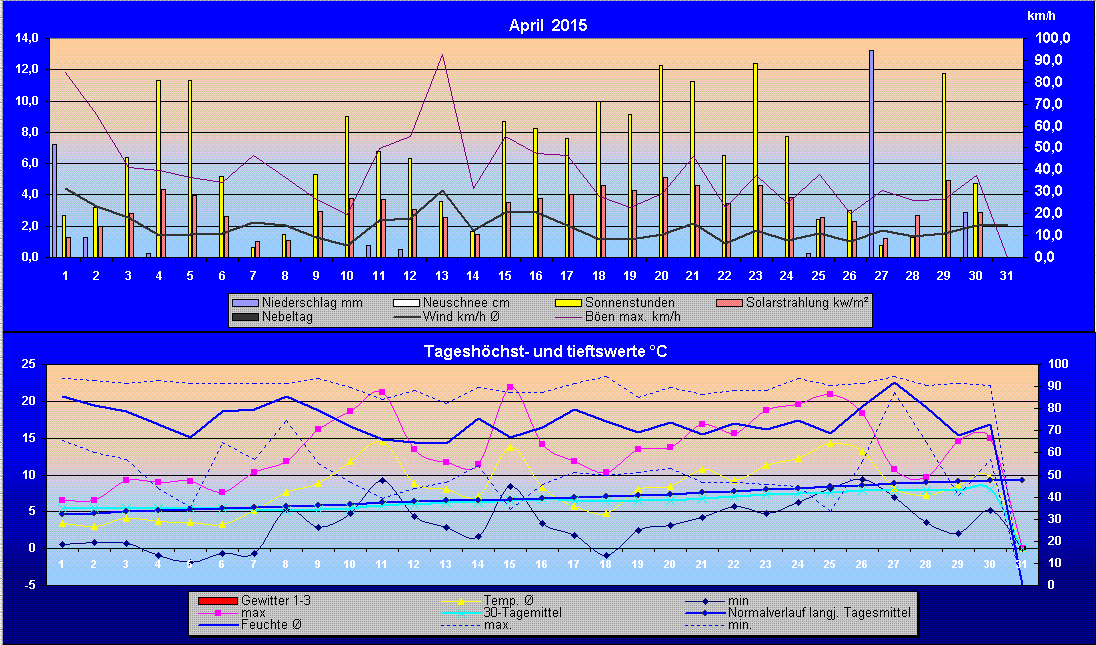Click the April 2015 chart title

[548, 25]
